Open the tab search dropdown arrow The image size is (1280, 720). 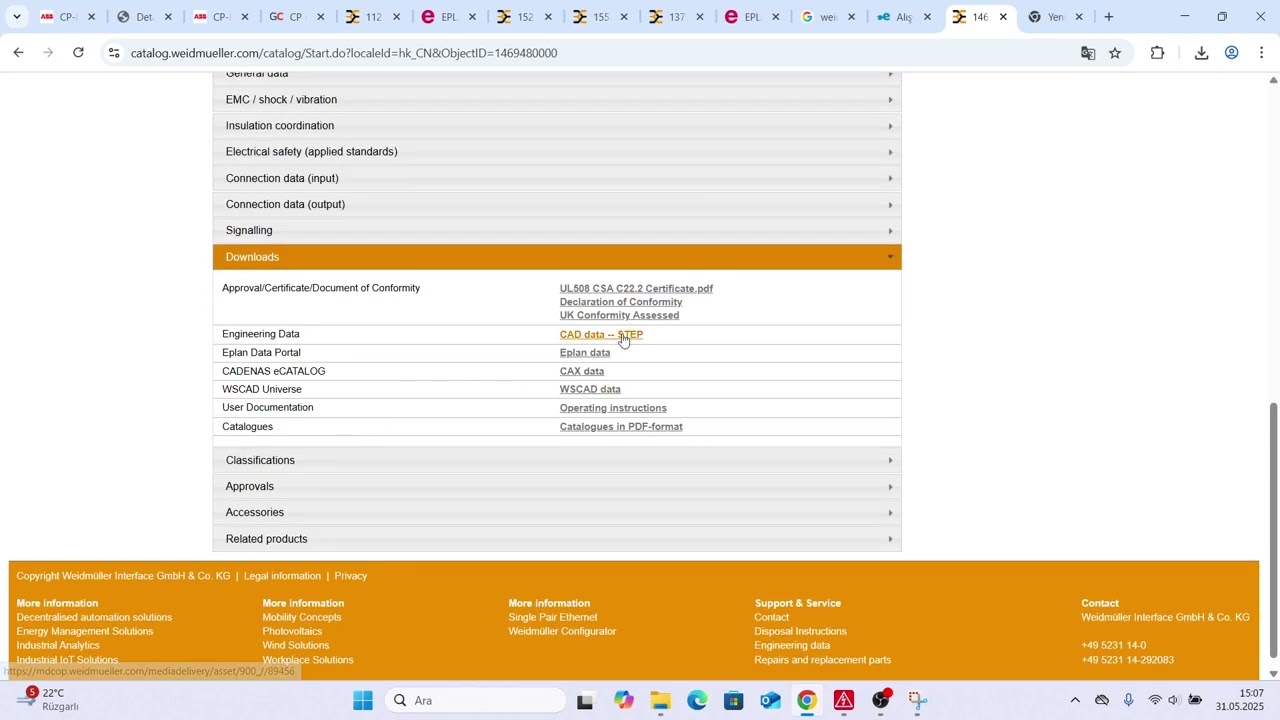click(17, 17)
